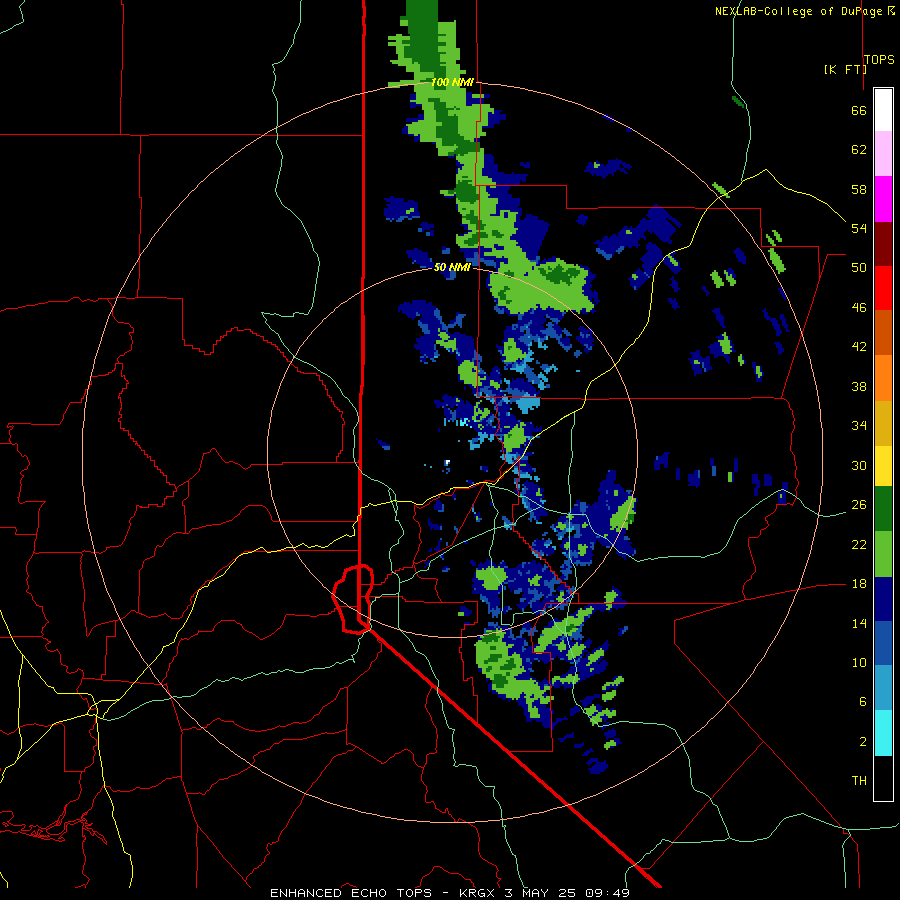Screen dimensions: 900x900
Task: Click the dark red 50-54 kft swatch
Action: (883, 244)
